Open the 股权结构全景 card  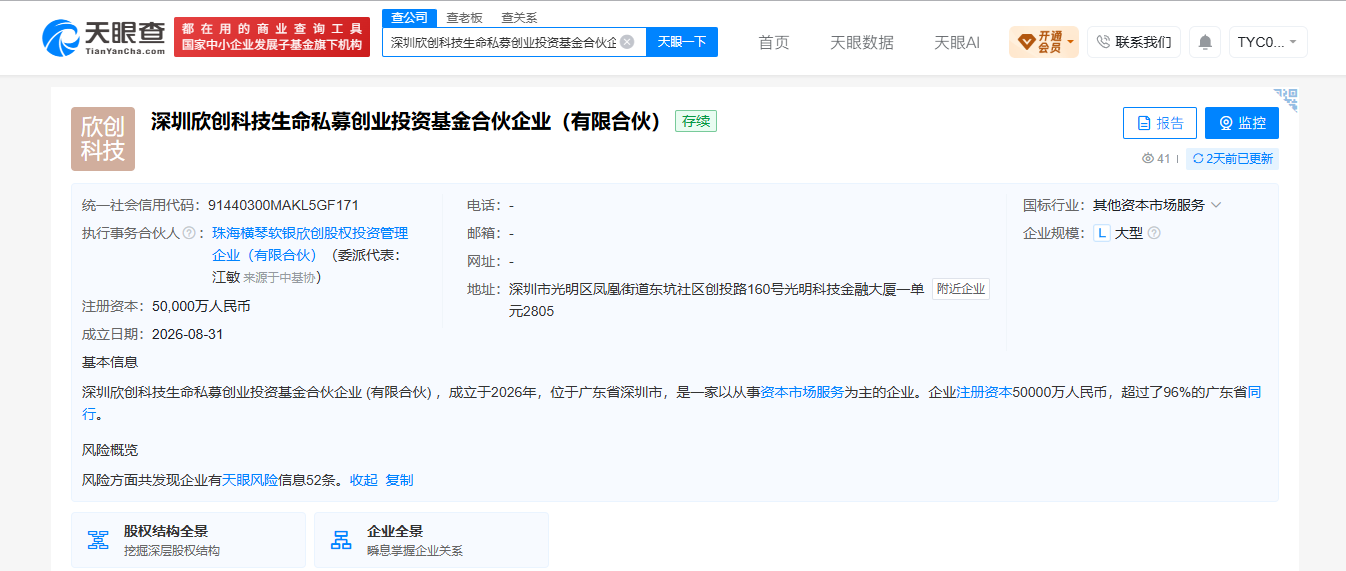188,540
